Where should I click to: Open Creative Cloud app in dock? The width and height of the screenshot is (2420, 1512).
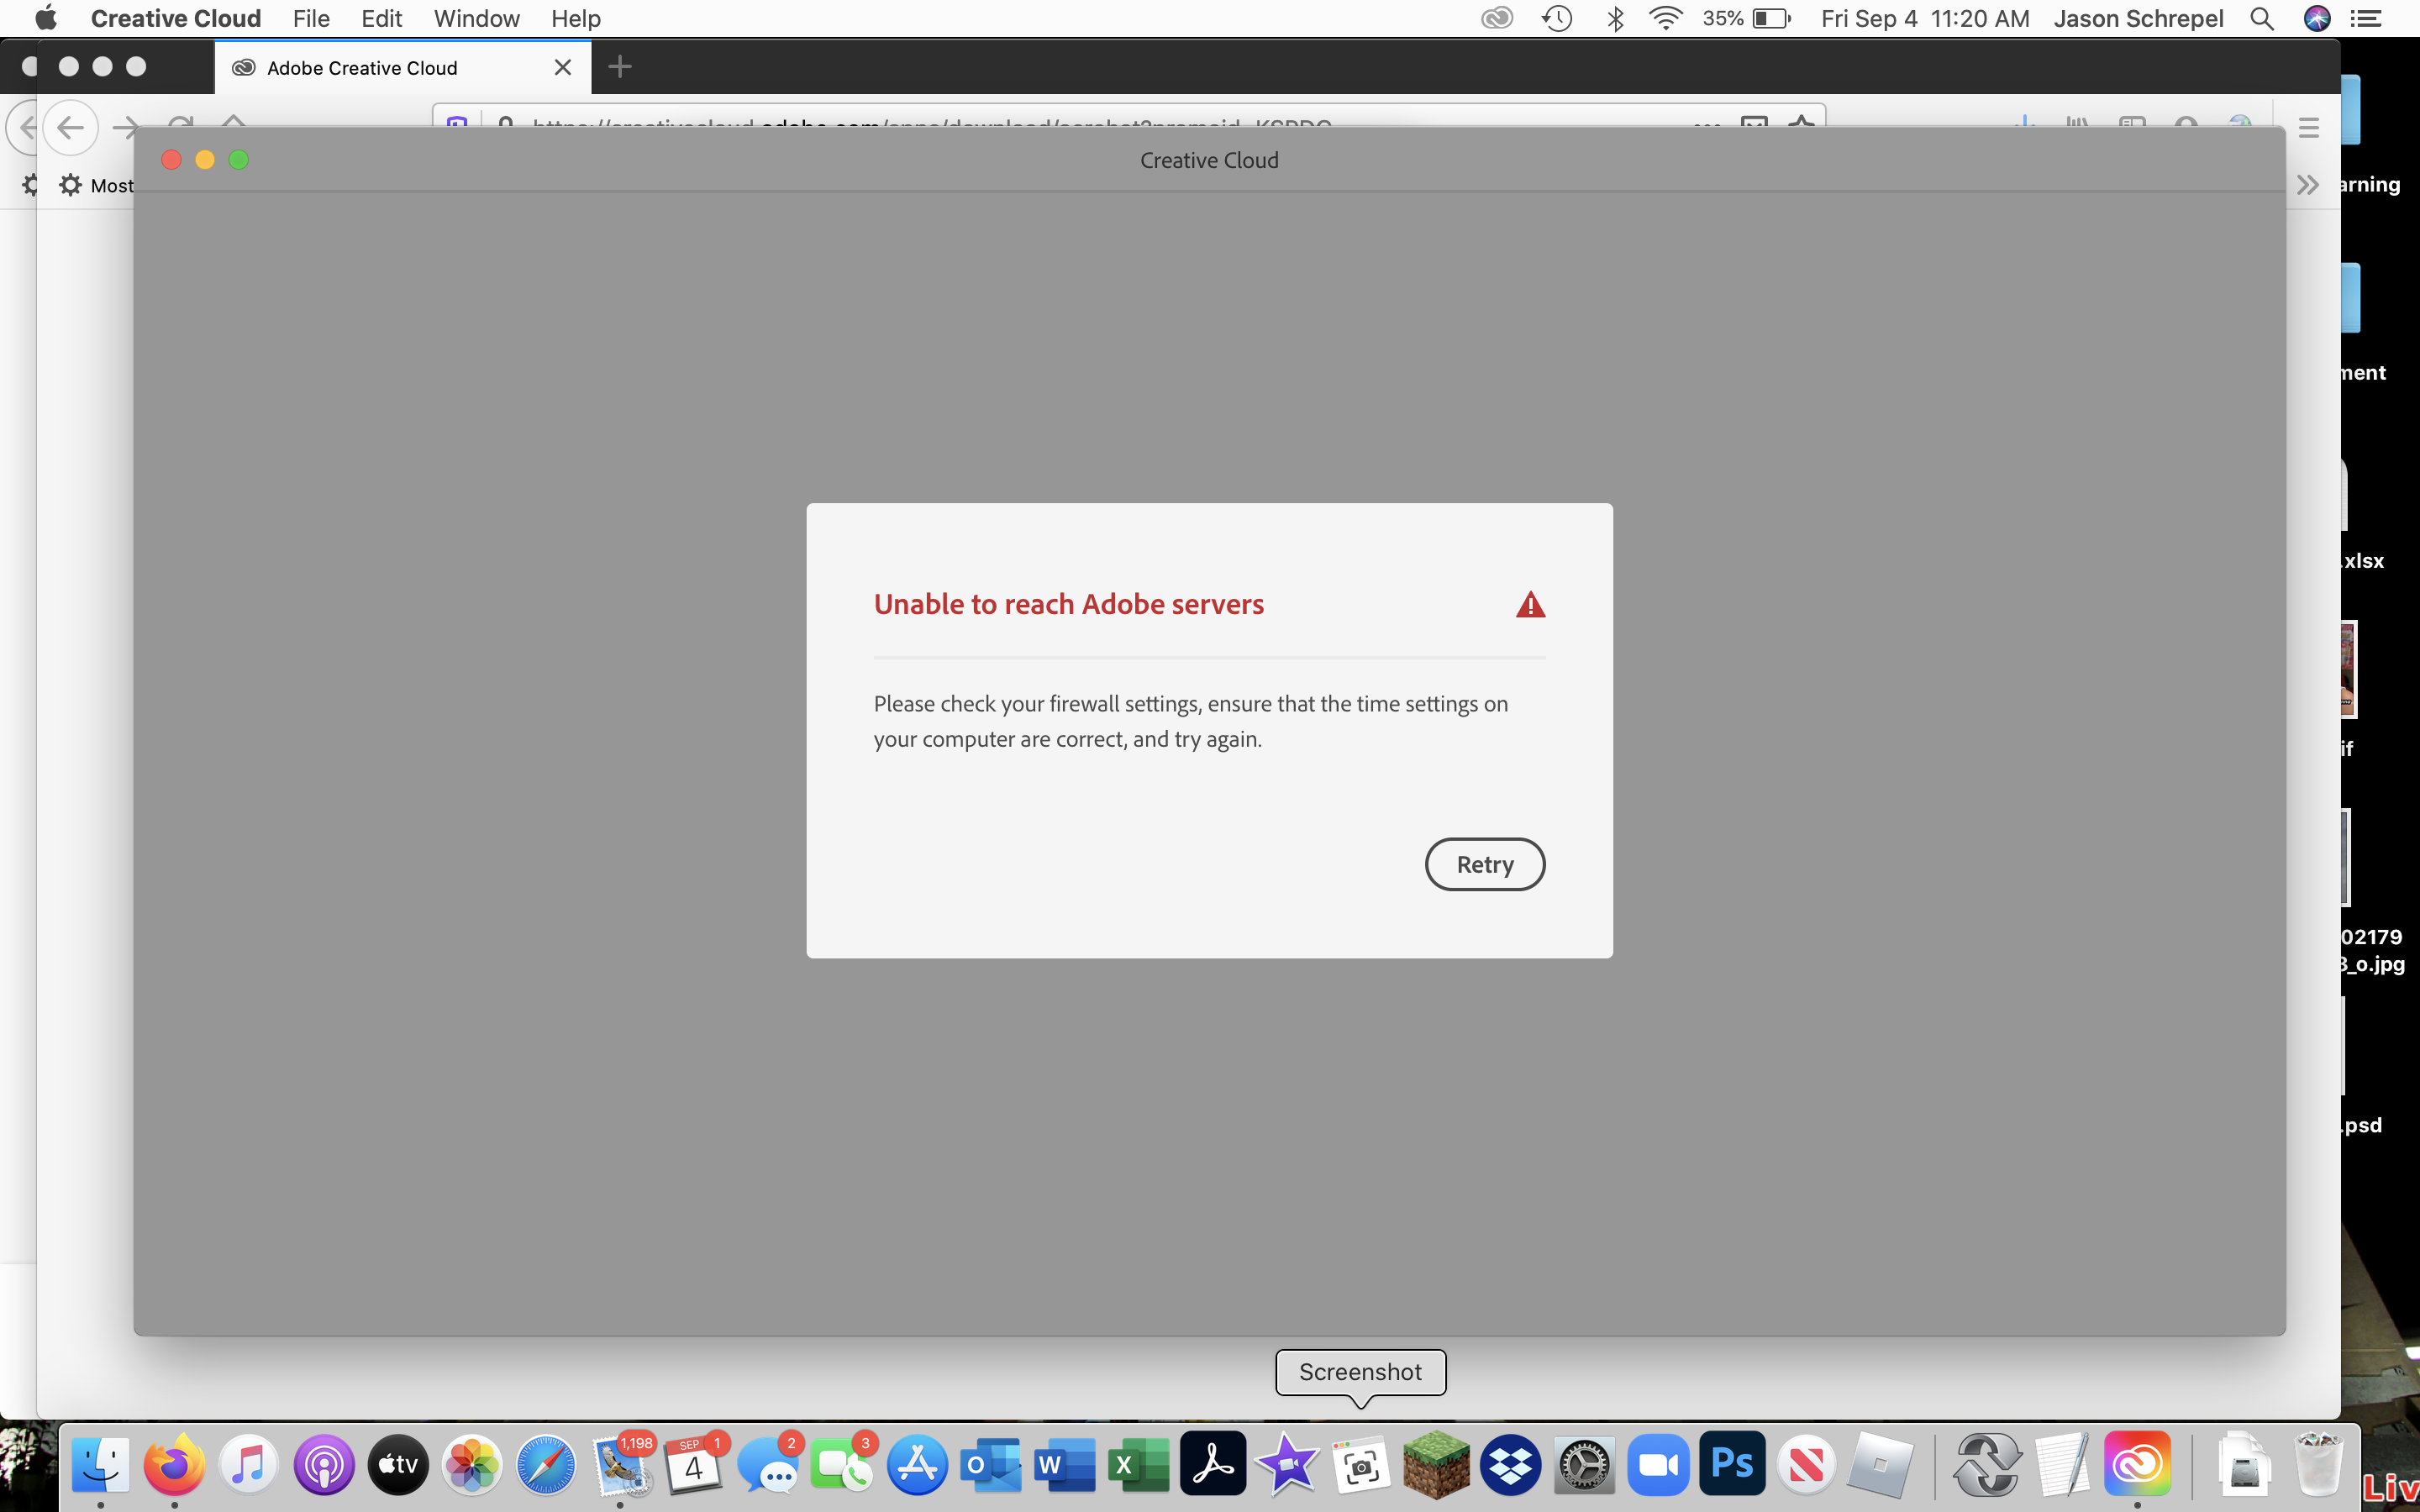[2137, 1465]
